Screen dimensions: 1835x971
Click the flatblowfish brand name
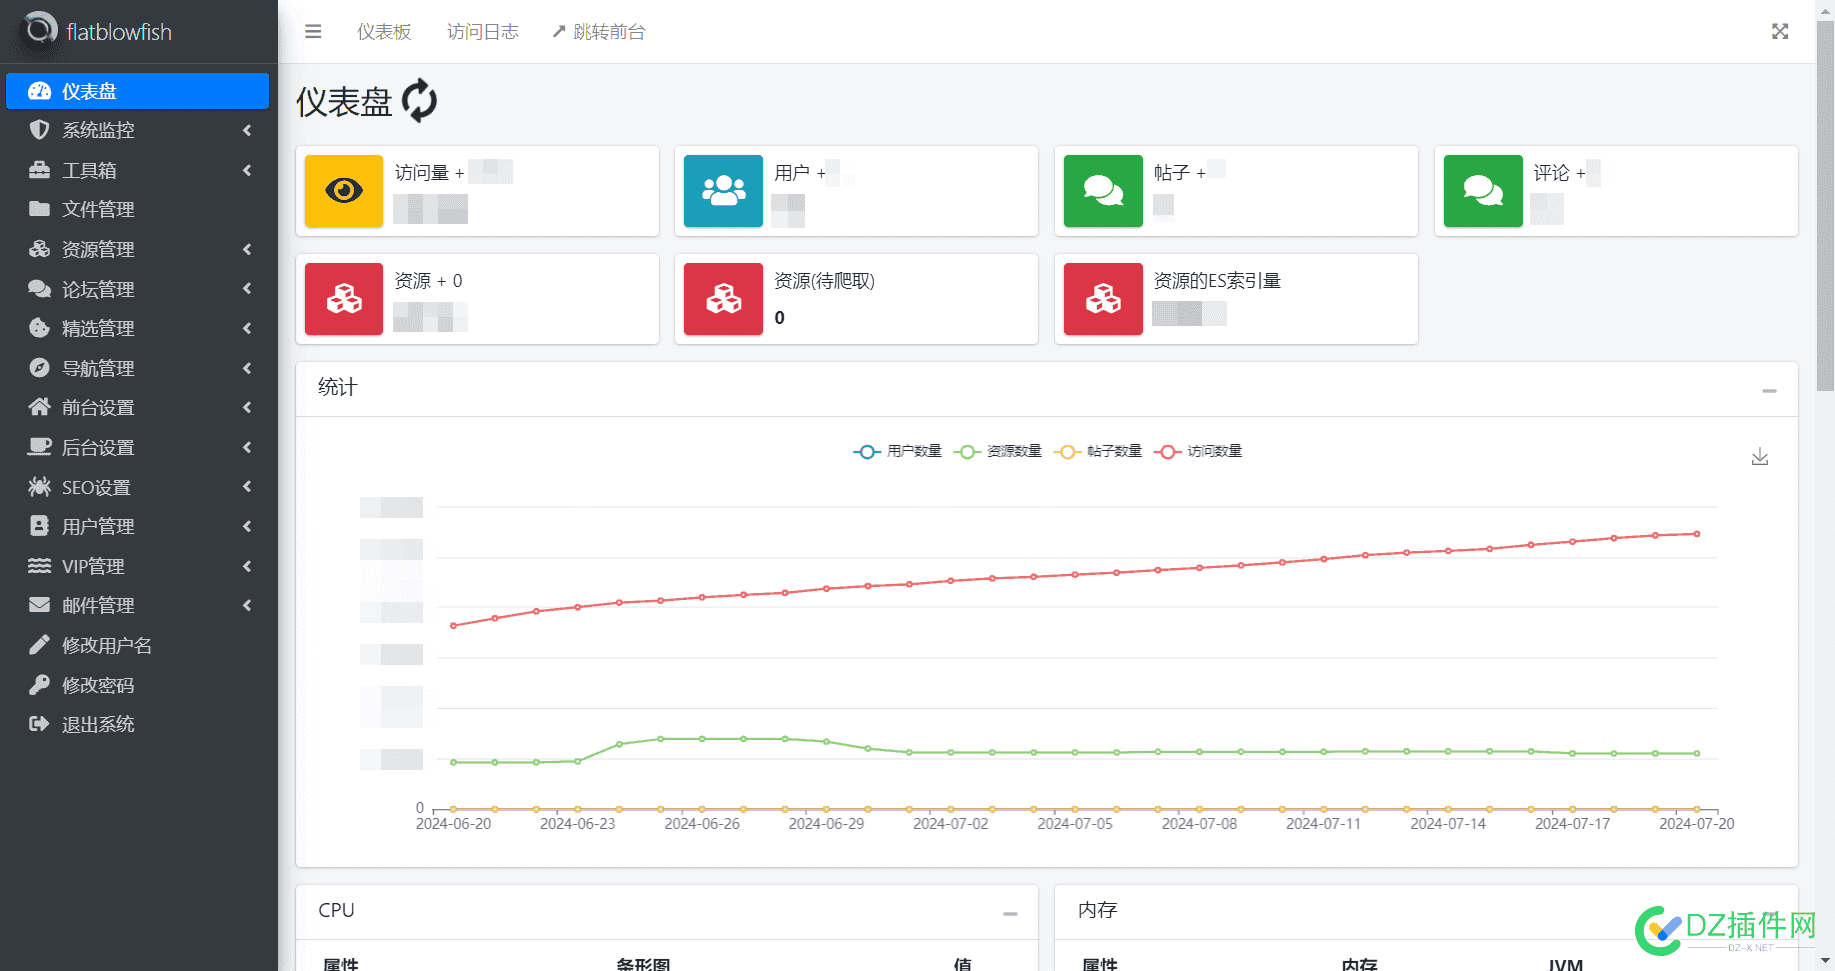(x=119, y=32)
